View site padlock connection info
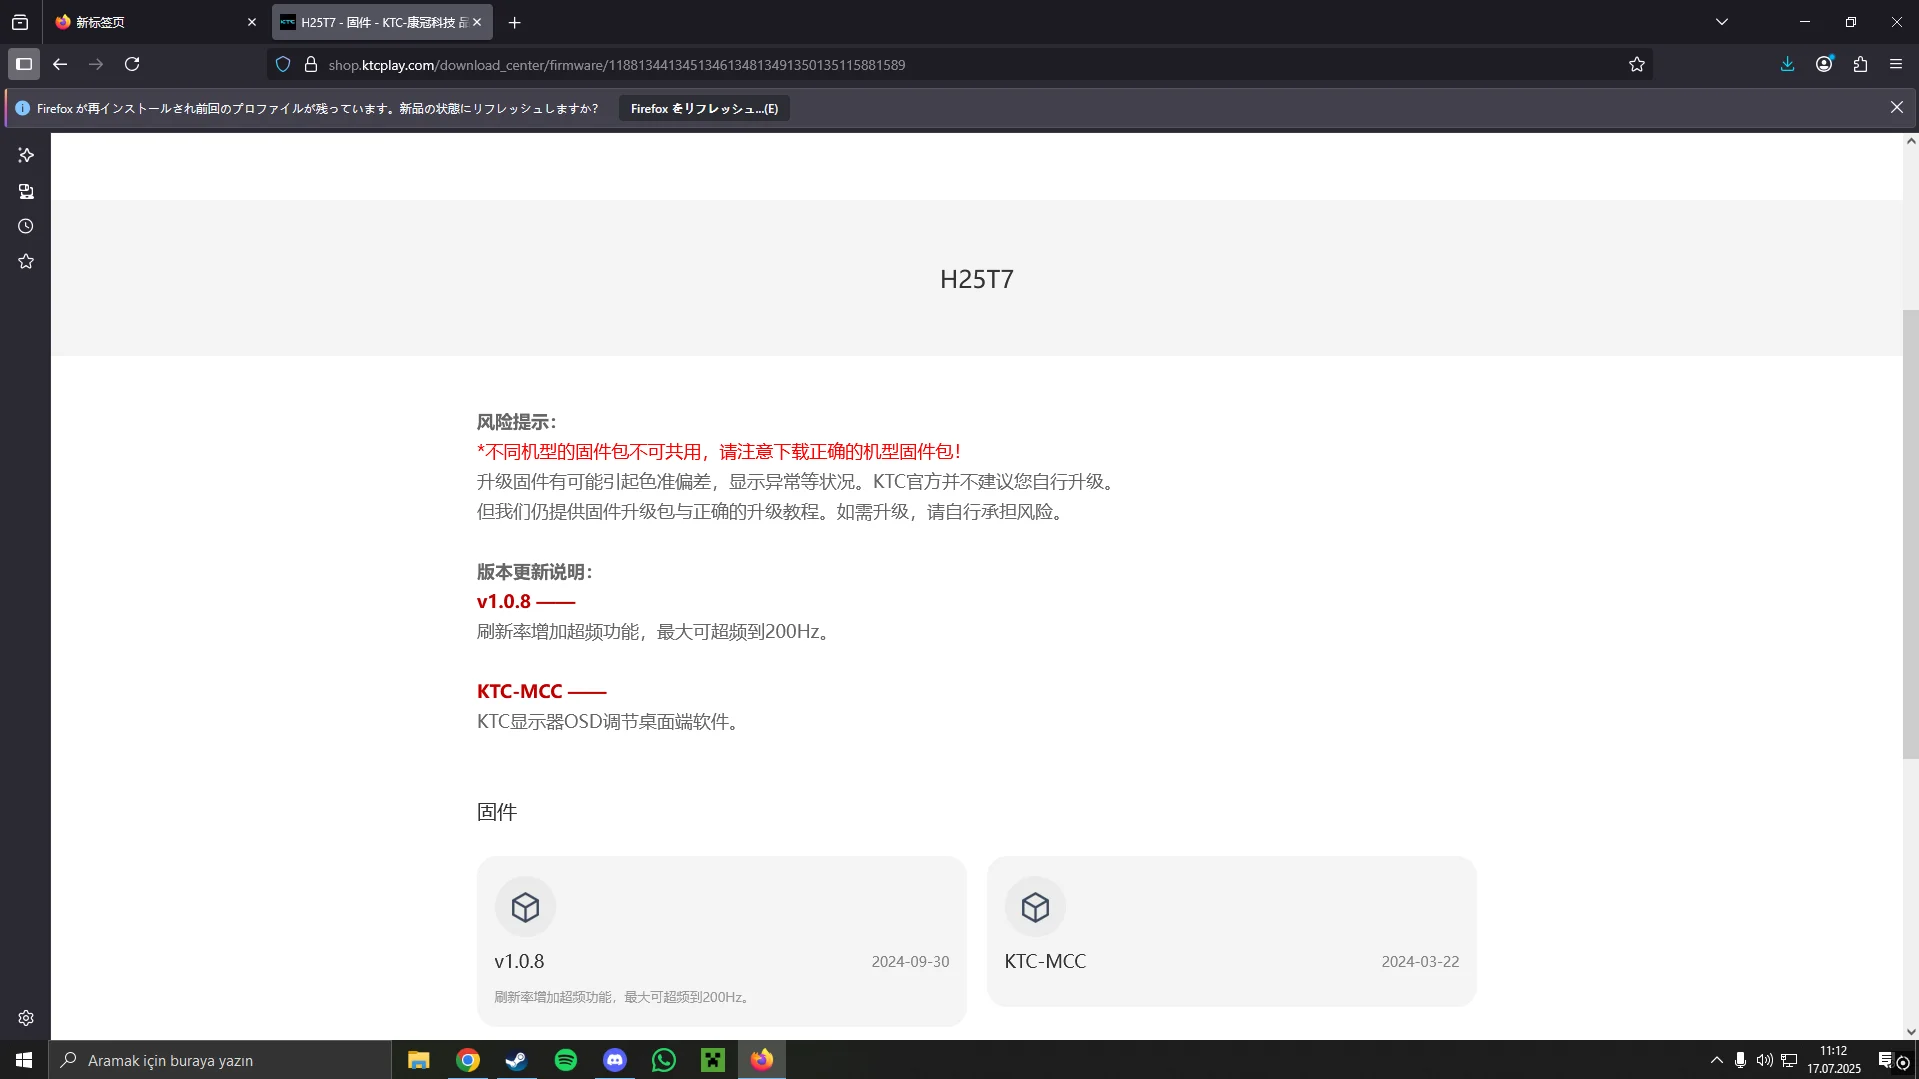 pos(311,64)
